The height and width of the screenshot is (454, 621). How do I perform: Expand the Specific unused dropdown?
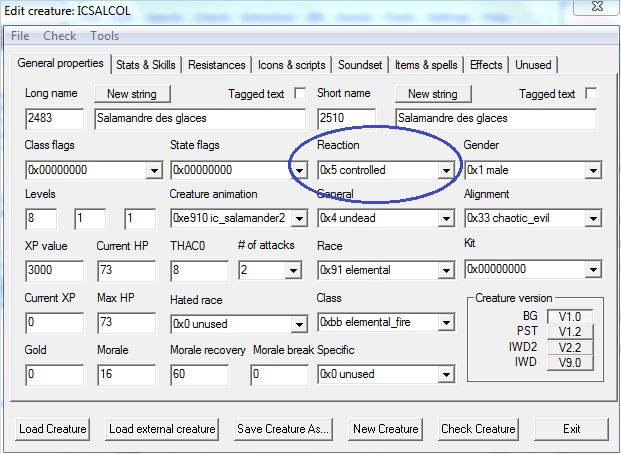446,374
